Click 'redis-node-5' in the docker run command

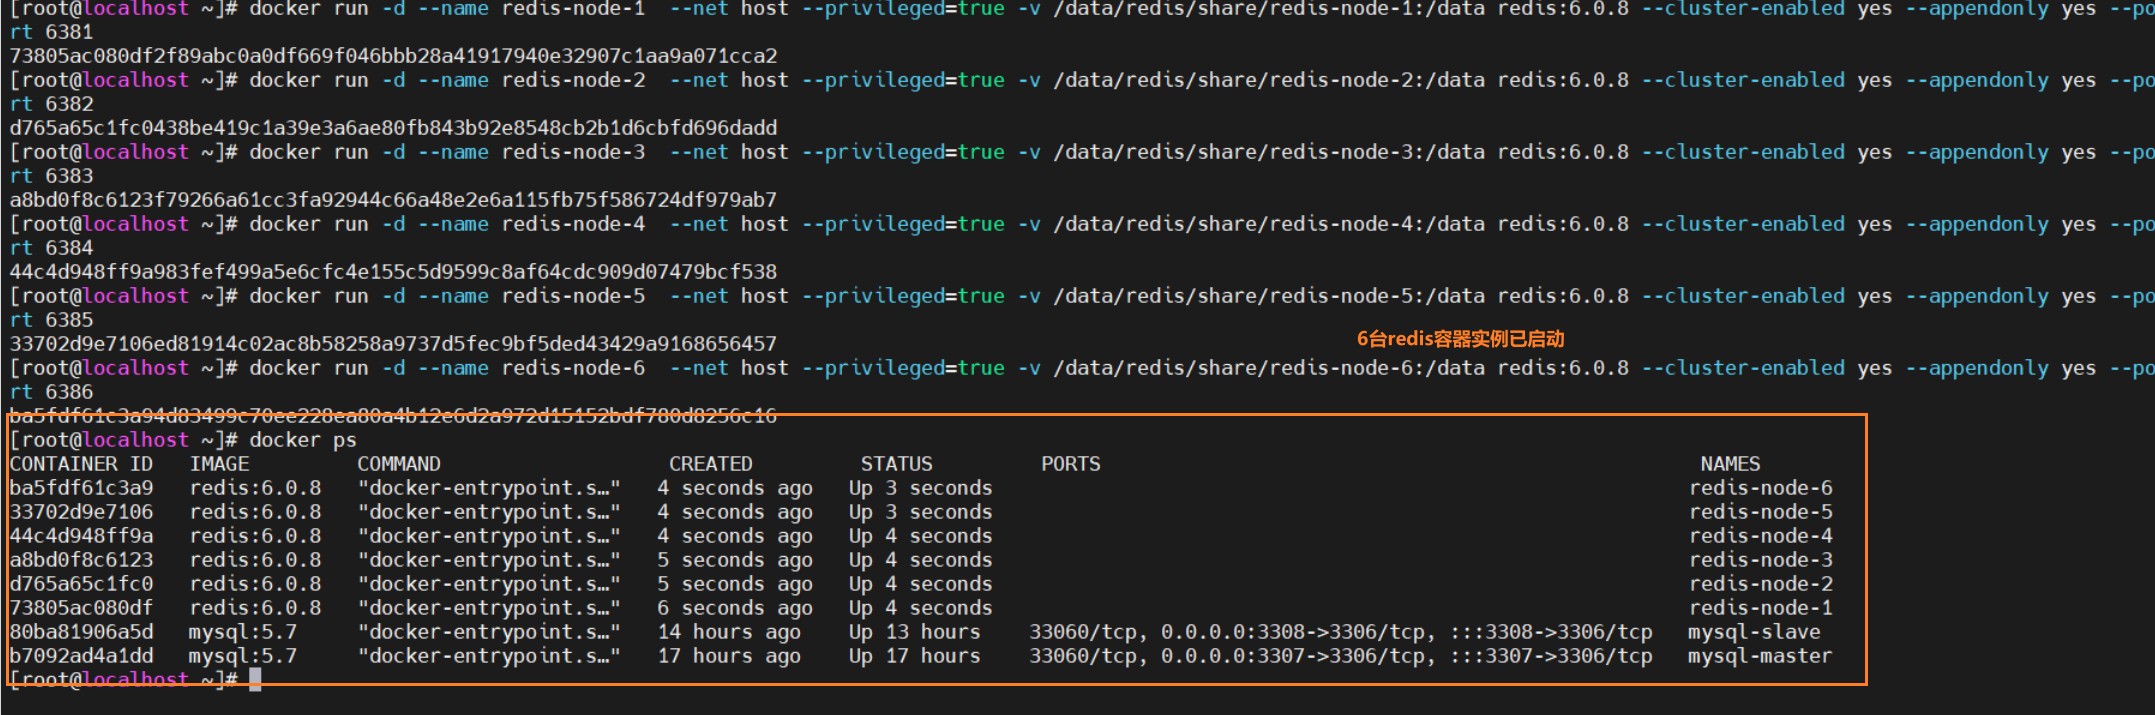[x=573, y=296]
